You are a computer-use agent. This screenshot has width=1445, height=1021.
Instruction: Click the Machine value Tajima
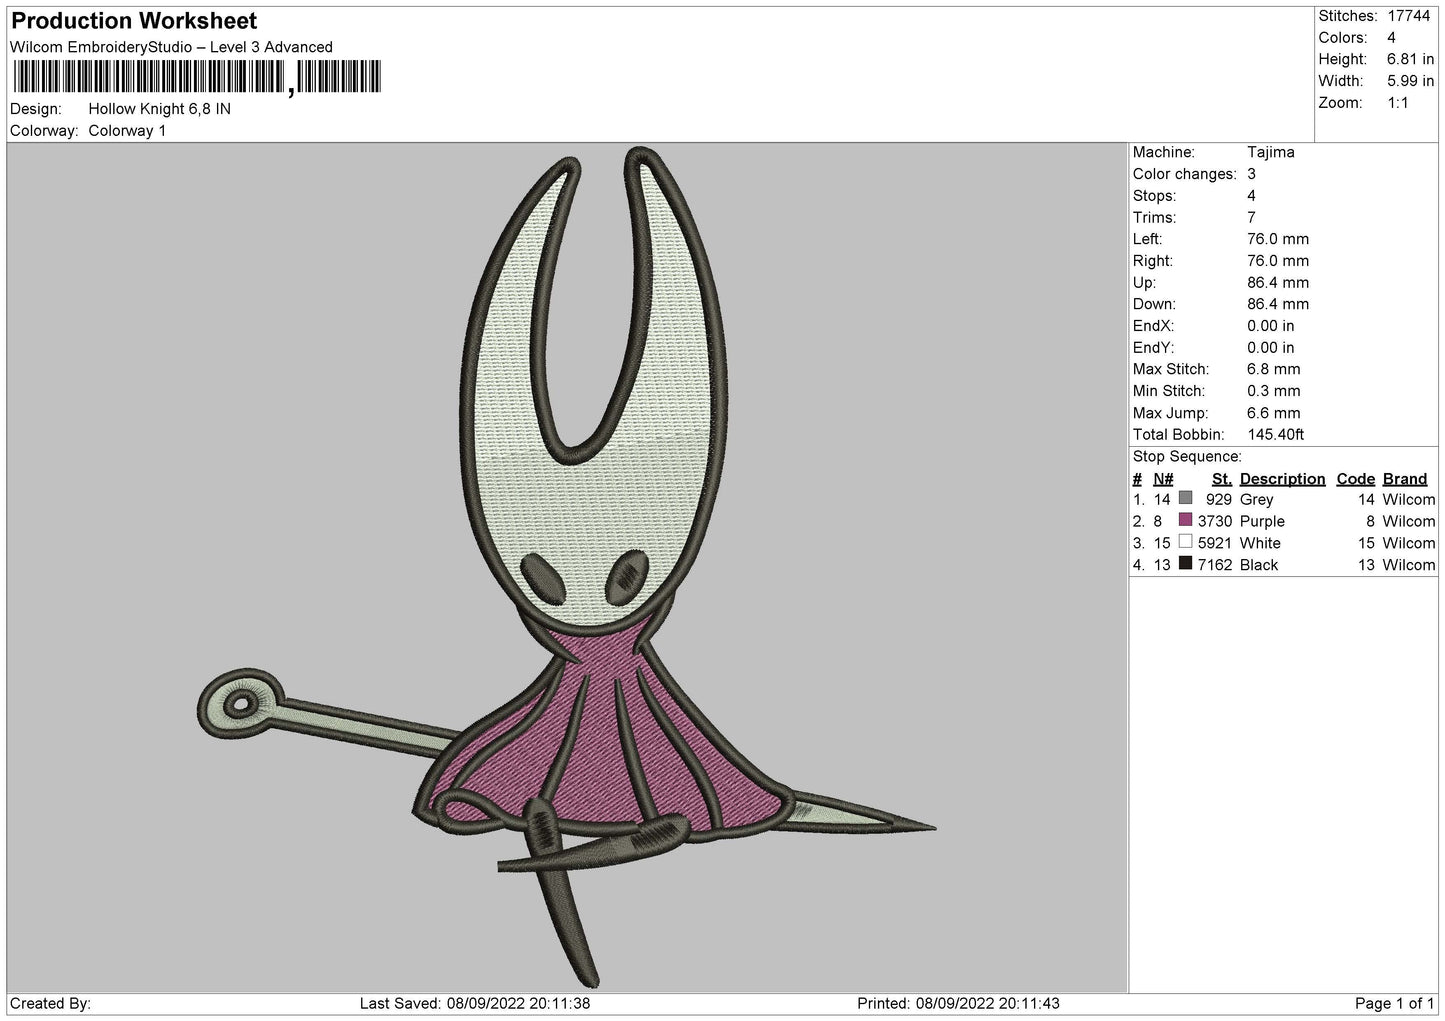(x=1271, y=152)
